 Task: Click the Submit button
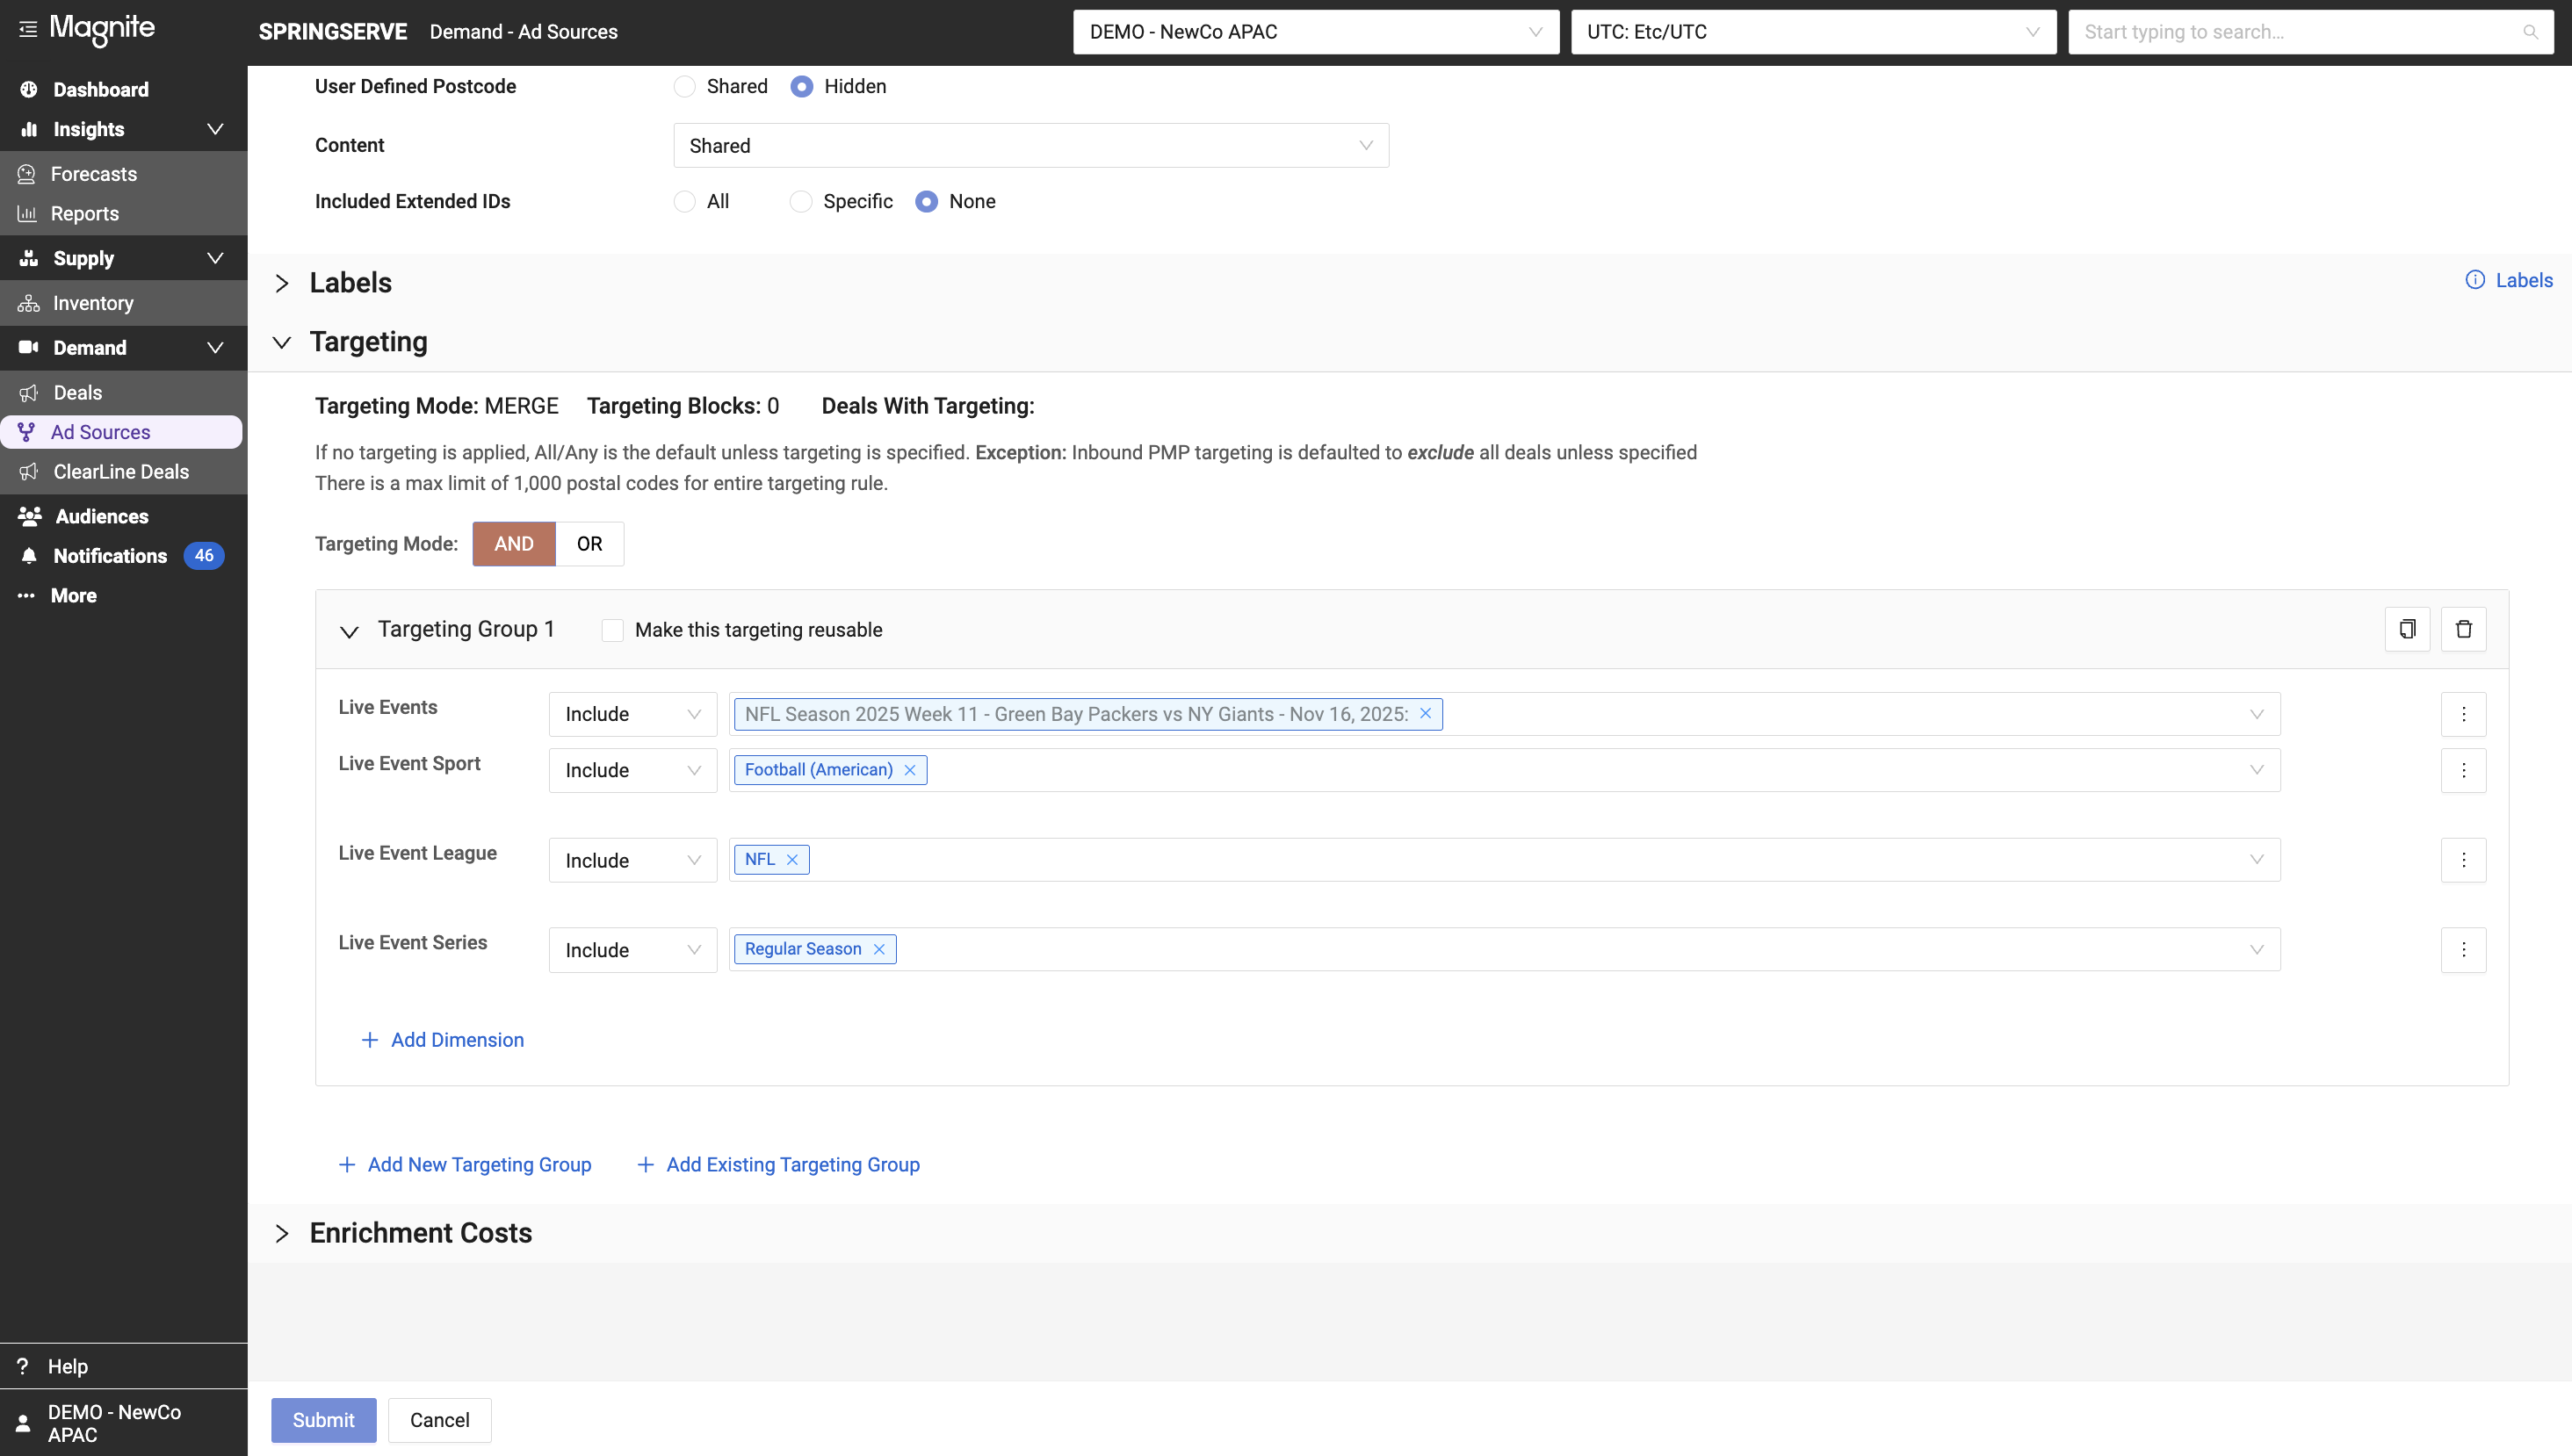point(323,1420)
